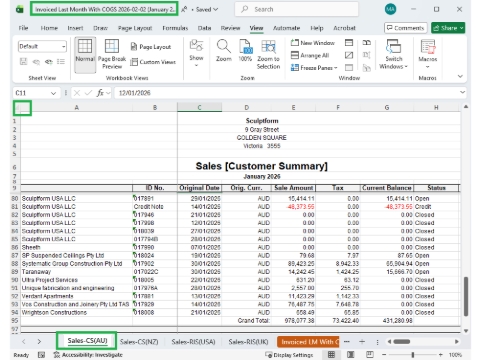Screen dimensions: 480x360
Task: Click the Comments button
Action: (x=405, y=28)
